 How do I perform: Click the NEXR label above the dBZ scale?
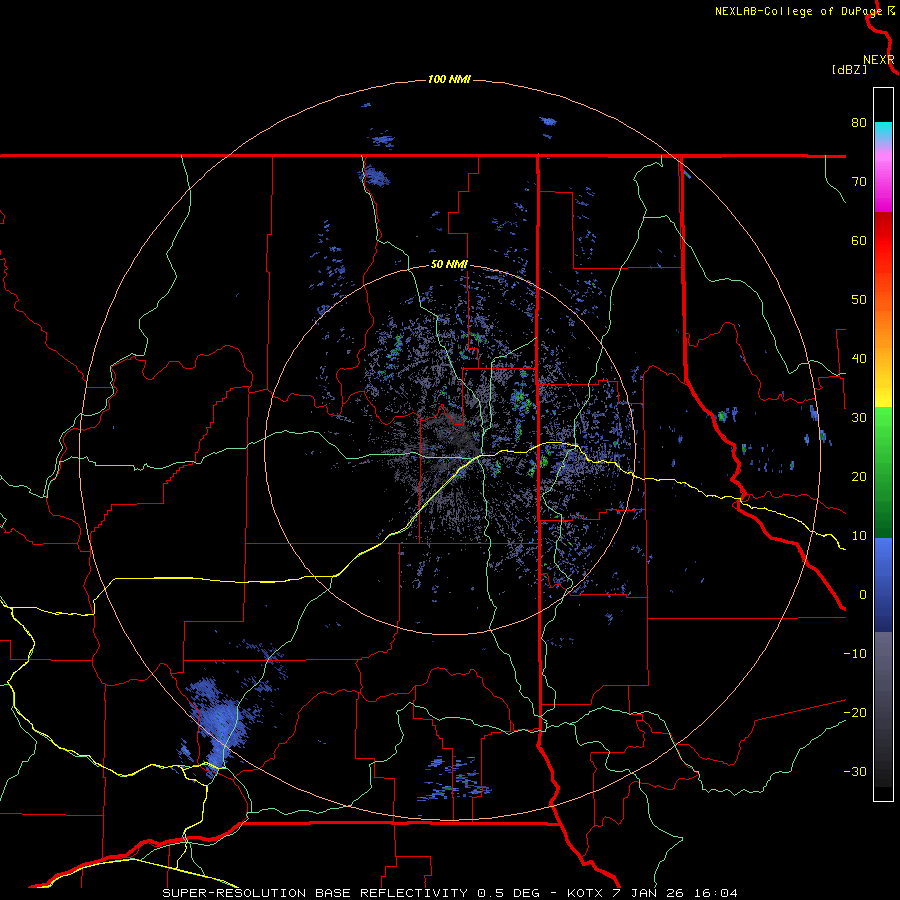pos(878,60)
